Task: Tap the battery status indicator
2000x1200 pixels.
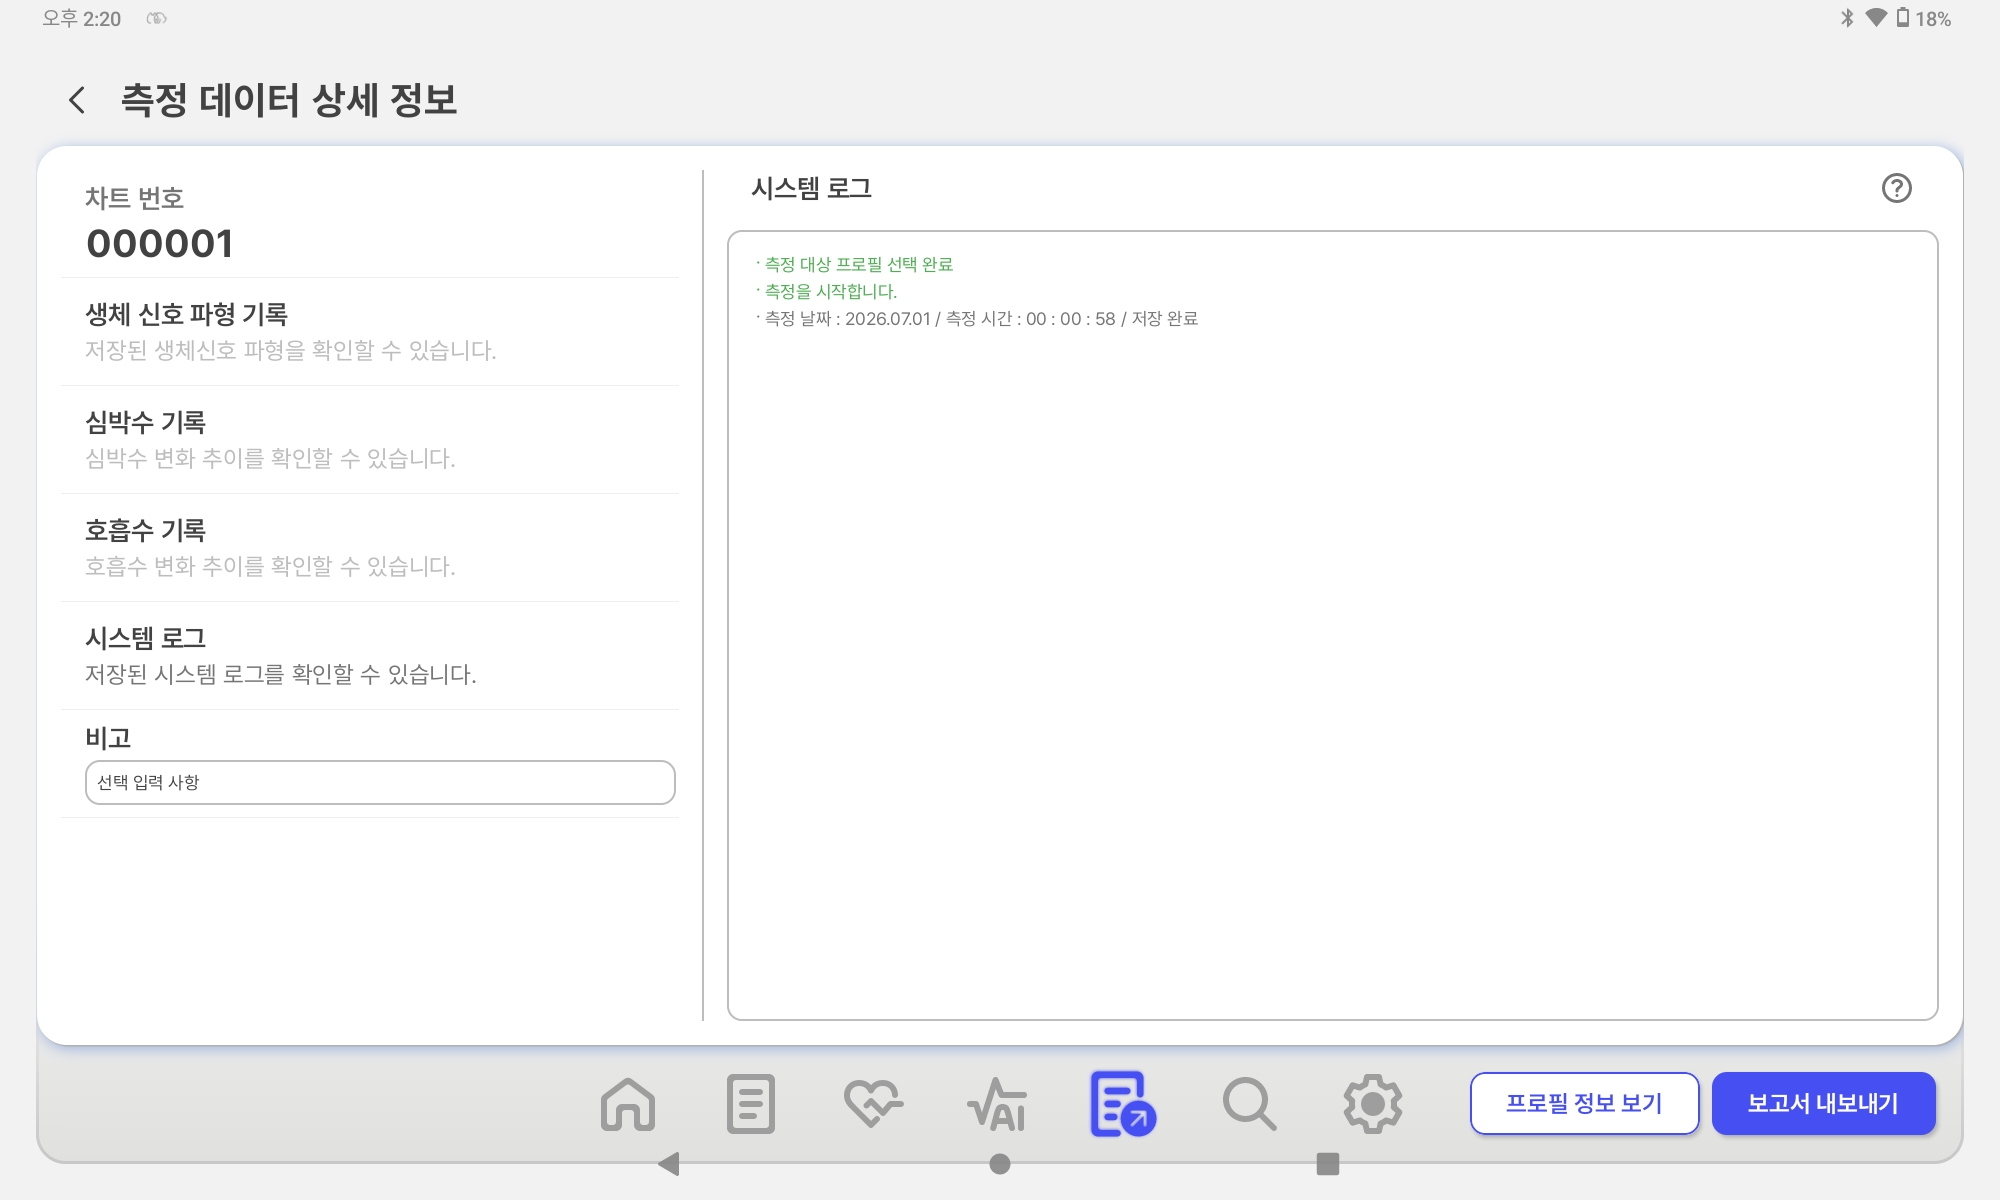Action: (x=1923, y=18)
